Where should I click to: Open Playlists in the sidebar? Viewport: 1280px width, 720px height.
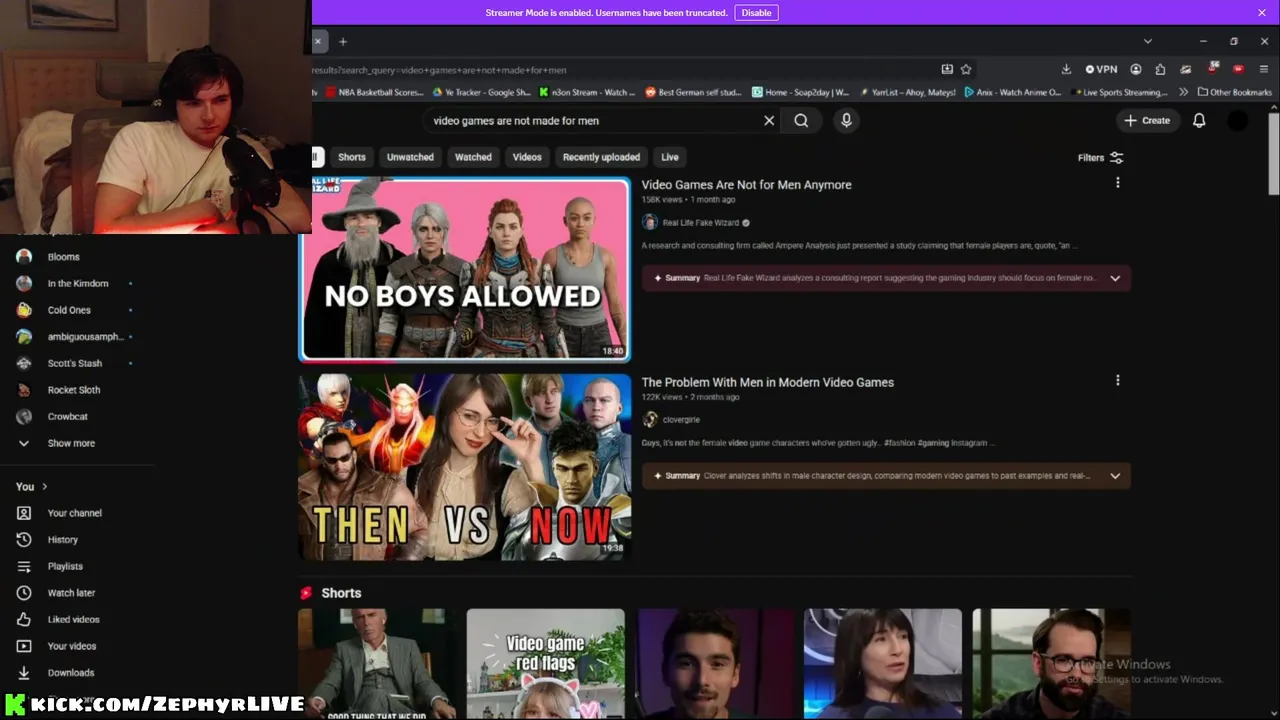pos(65,566)
